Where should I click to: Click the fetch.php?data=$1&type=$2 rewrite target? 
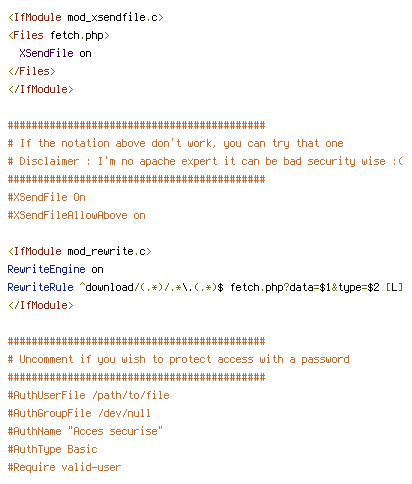tap(305, 287)
